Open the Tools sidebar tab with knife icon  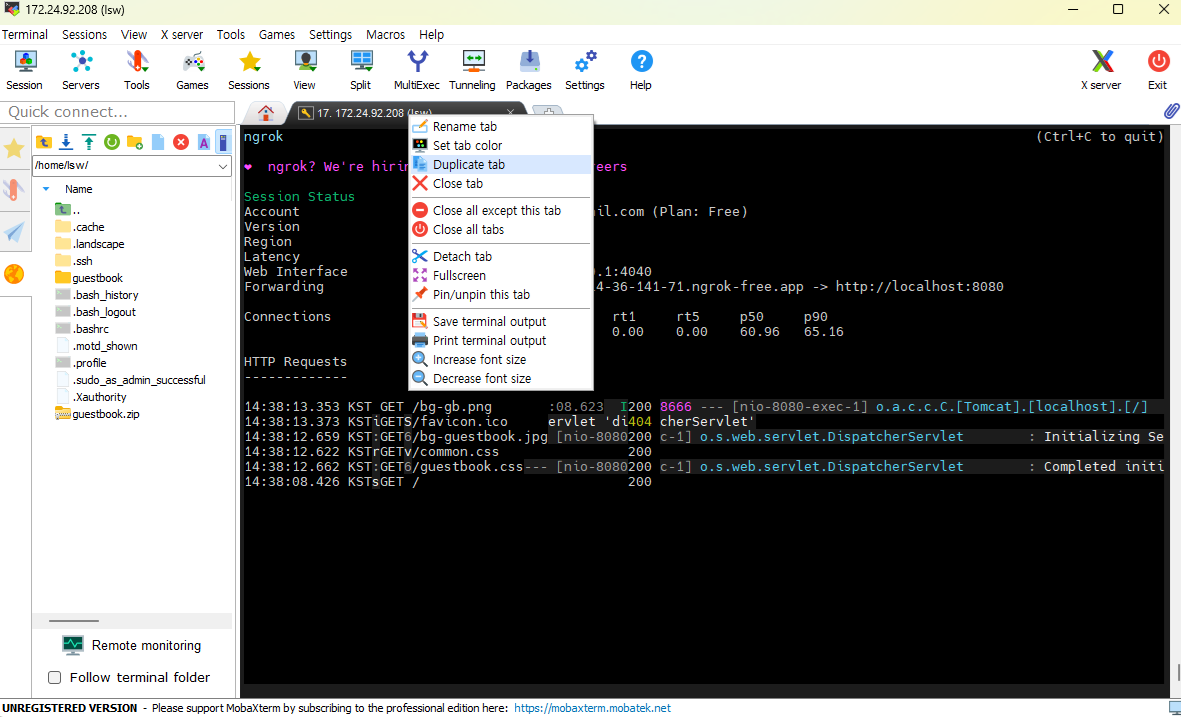pyautogui.click(x=14, y=190)
